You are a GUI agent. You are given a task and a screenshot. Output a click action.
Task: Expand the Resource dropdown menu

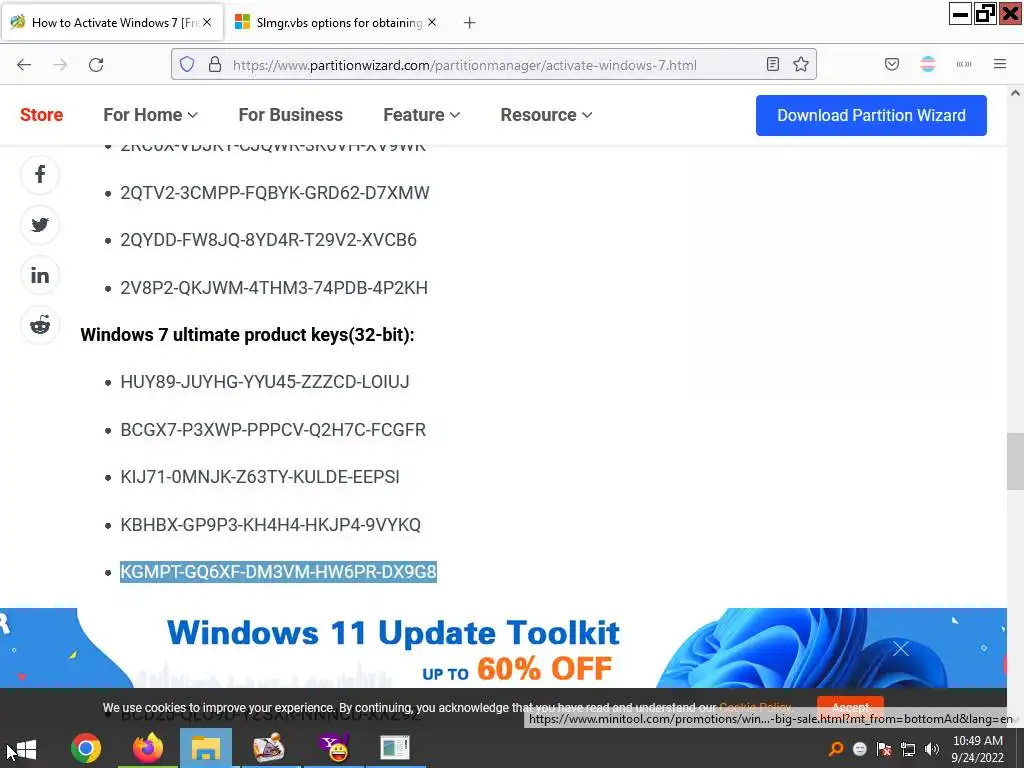[546, 115]
